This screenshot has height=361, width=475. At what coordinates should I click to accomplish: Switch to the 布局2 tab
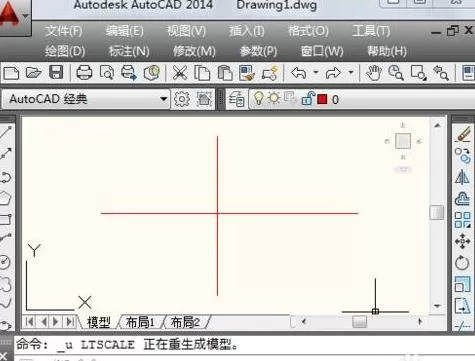point(185,322)
